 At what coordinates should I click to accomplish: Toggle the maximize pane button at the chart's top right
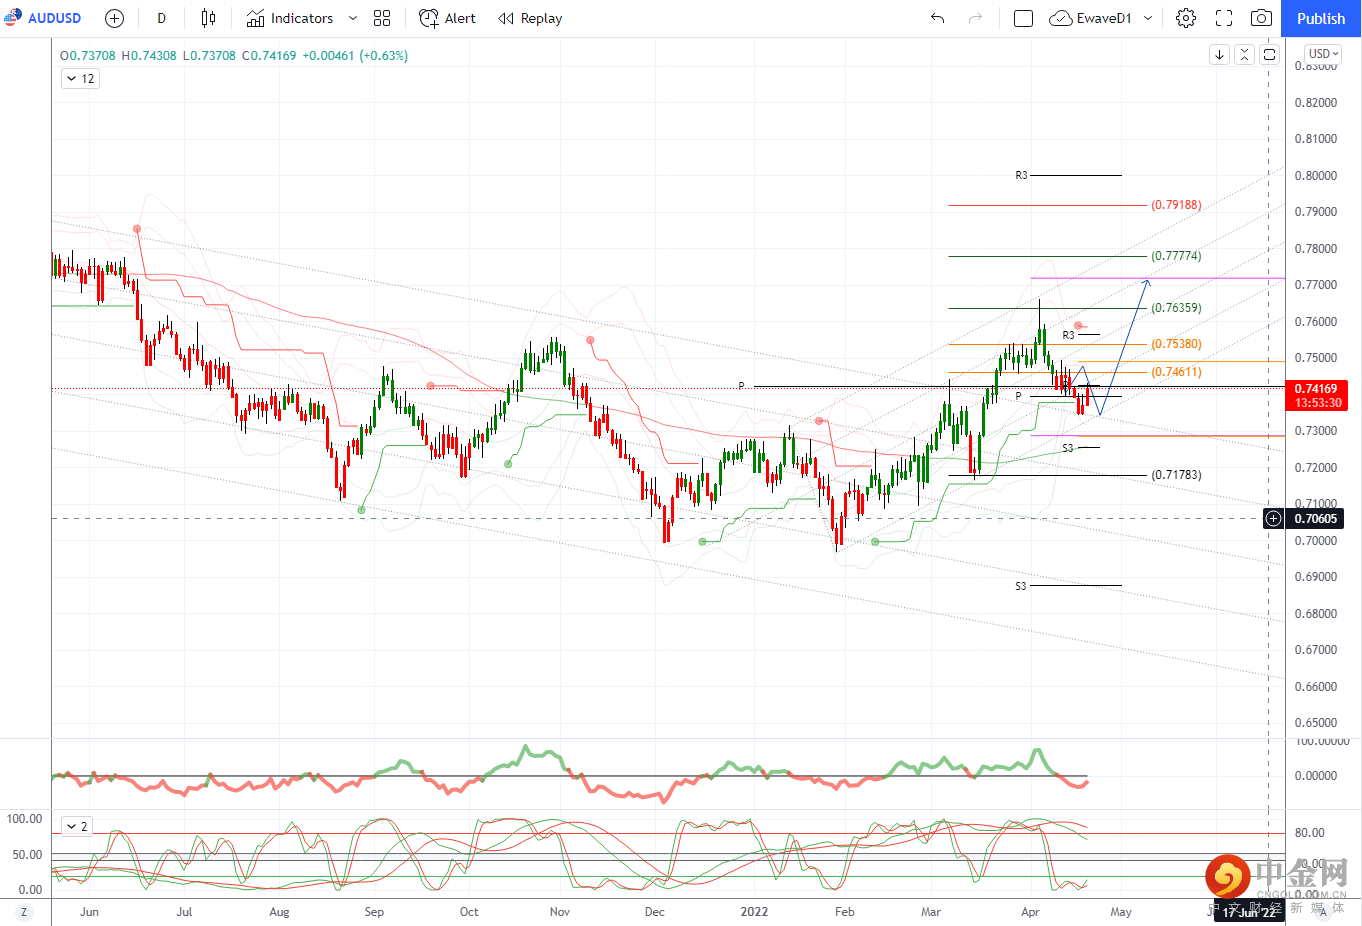click(1269, 55)
